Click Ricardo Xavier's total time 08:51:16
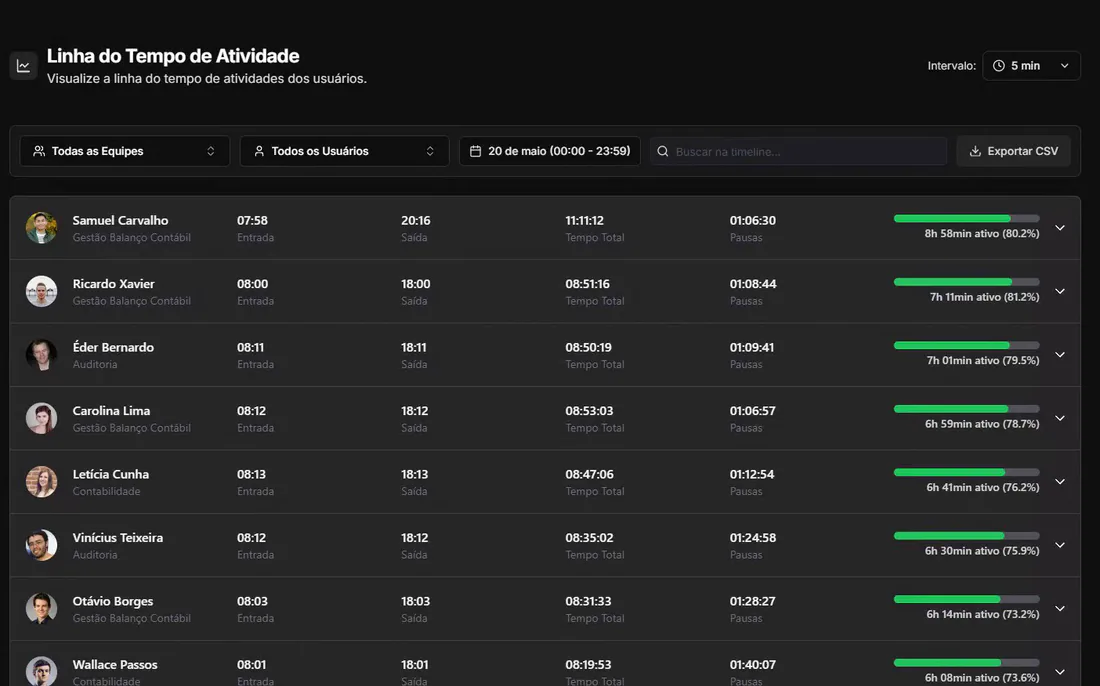This screenshot has height=686, width=1100. pyautogui.click(x=587, y=284)
